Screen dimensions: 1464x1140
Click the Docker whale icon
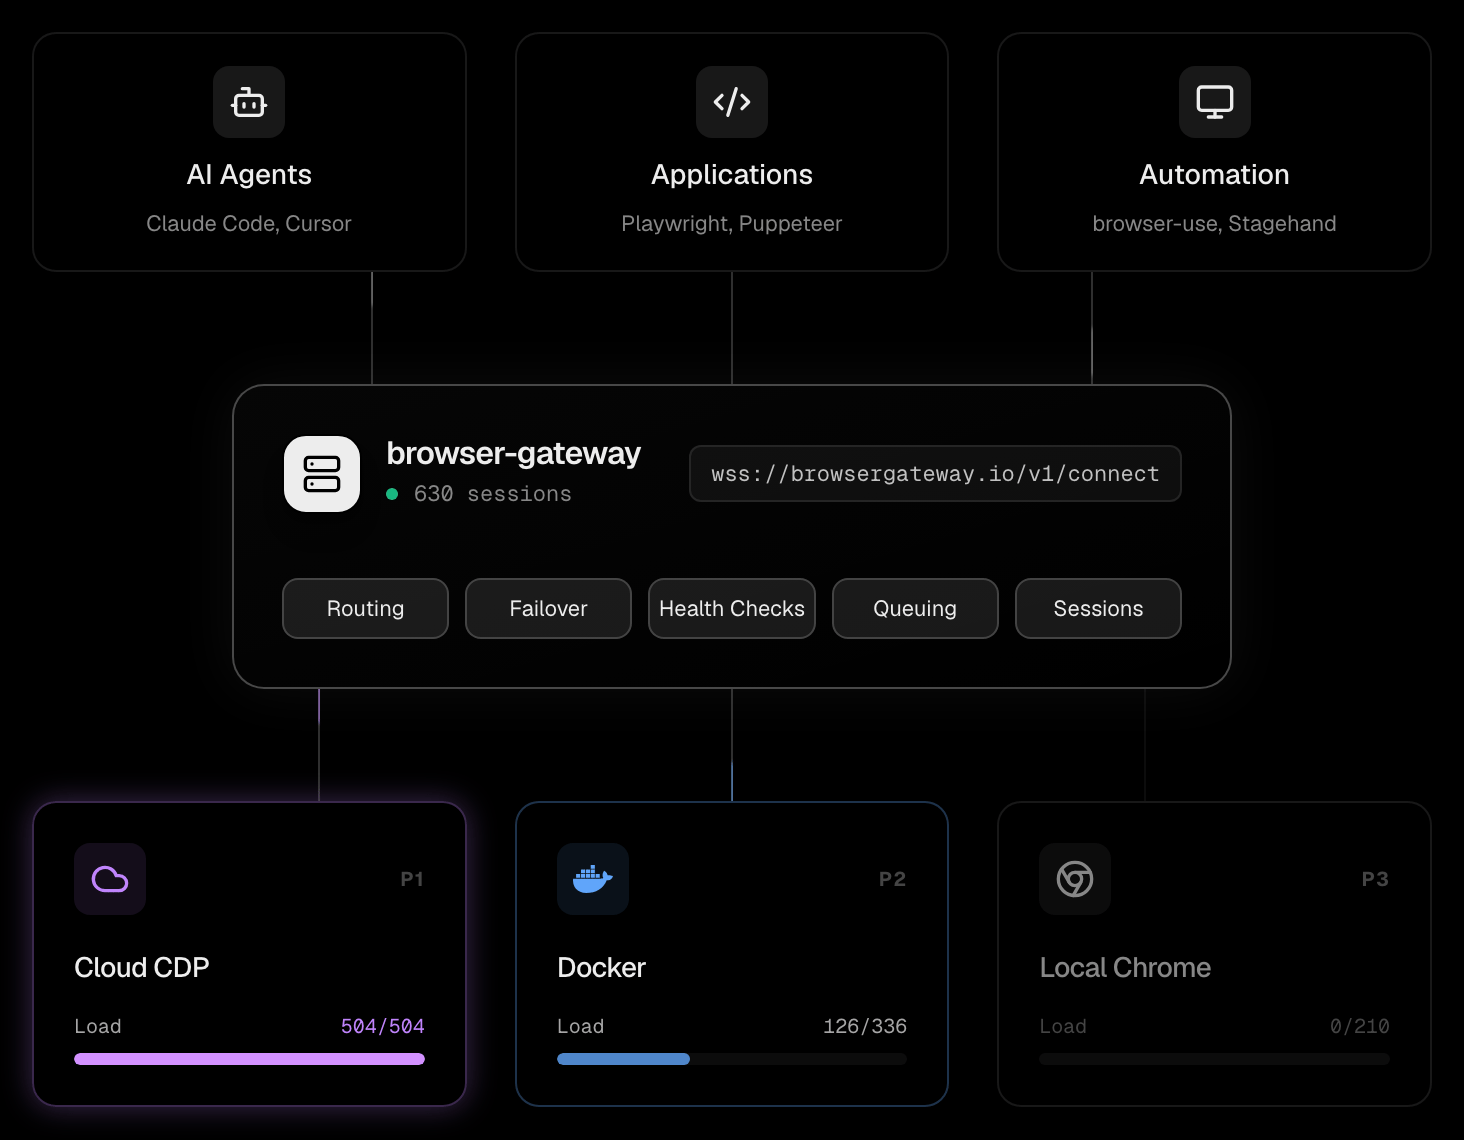[593, 879]
